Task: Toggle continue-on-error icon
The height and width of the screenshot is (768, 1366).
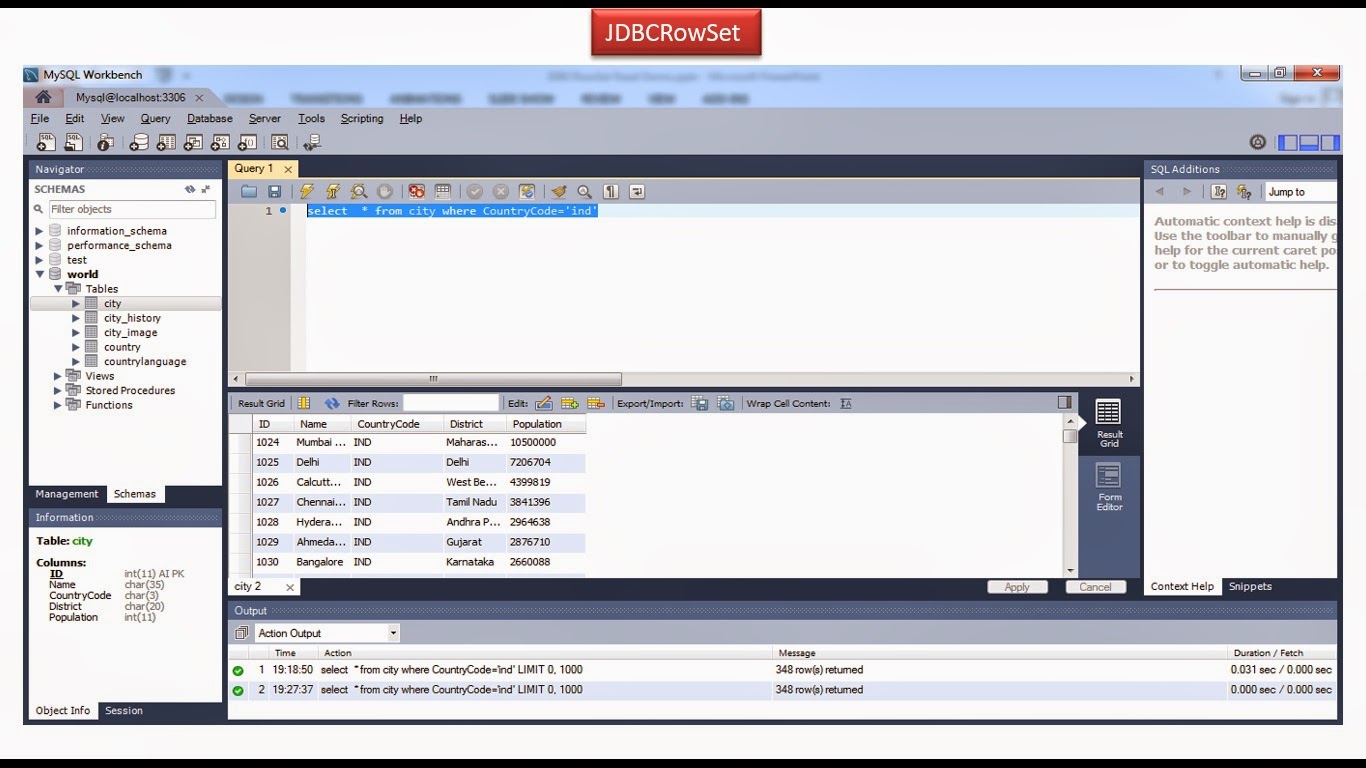Action: click(x=417, y=191)
